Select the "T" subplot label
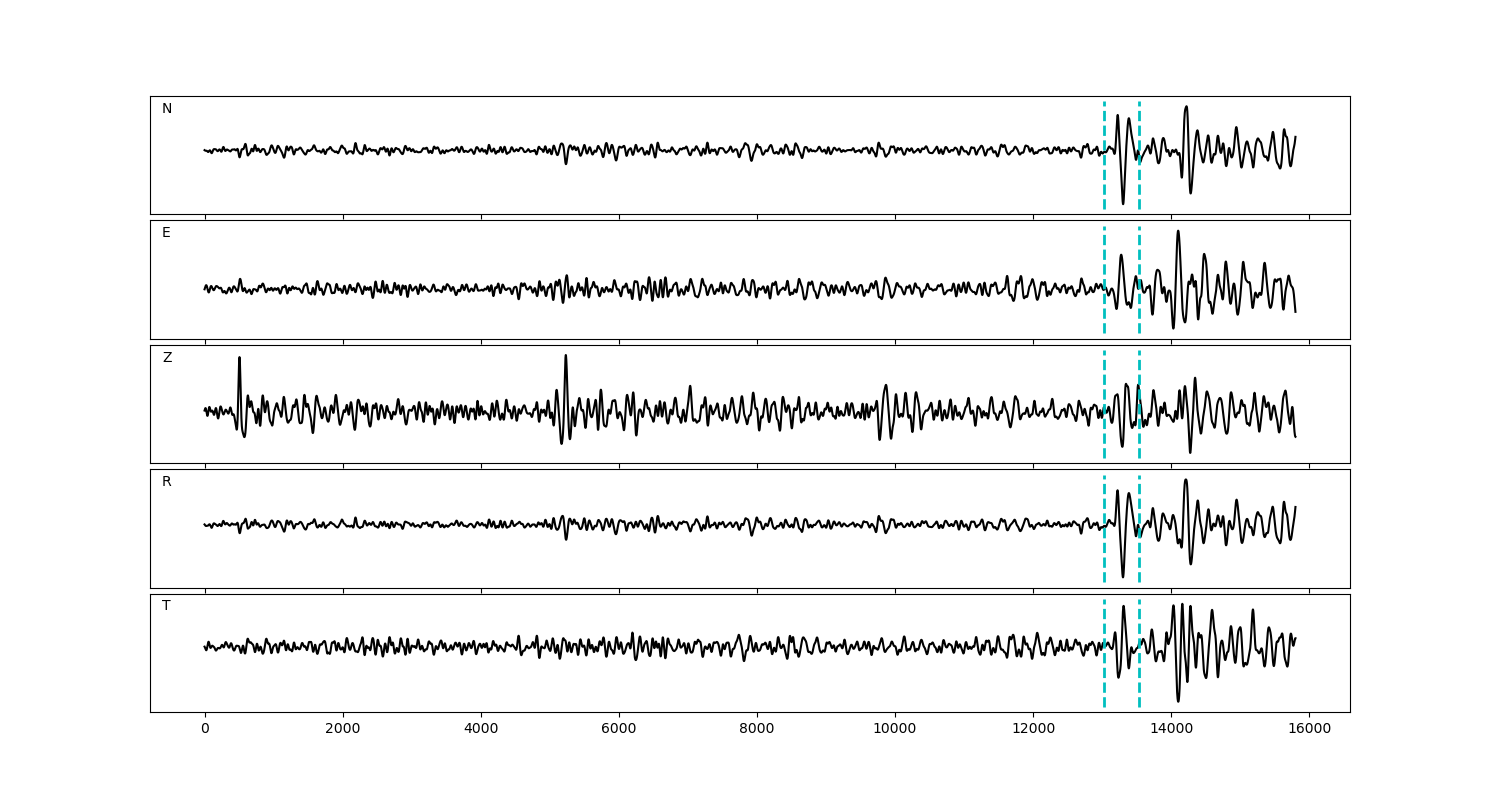Image resolution: width=1500 pixels, height=800 pixels. [x=166, y=606]
